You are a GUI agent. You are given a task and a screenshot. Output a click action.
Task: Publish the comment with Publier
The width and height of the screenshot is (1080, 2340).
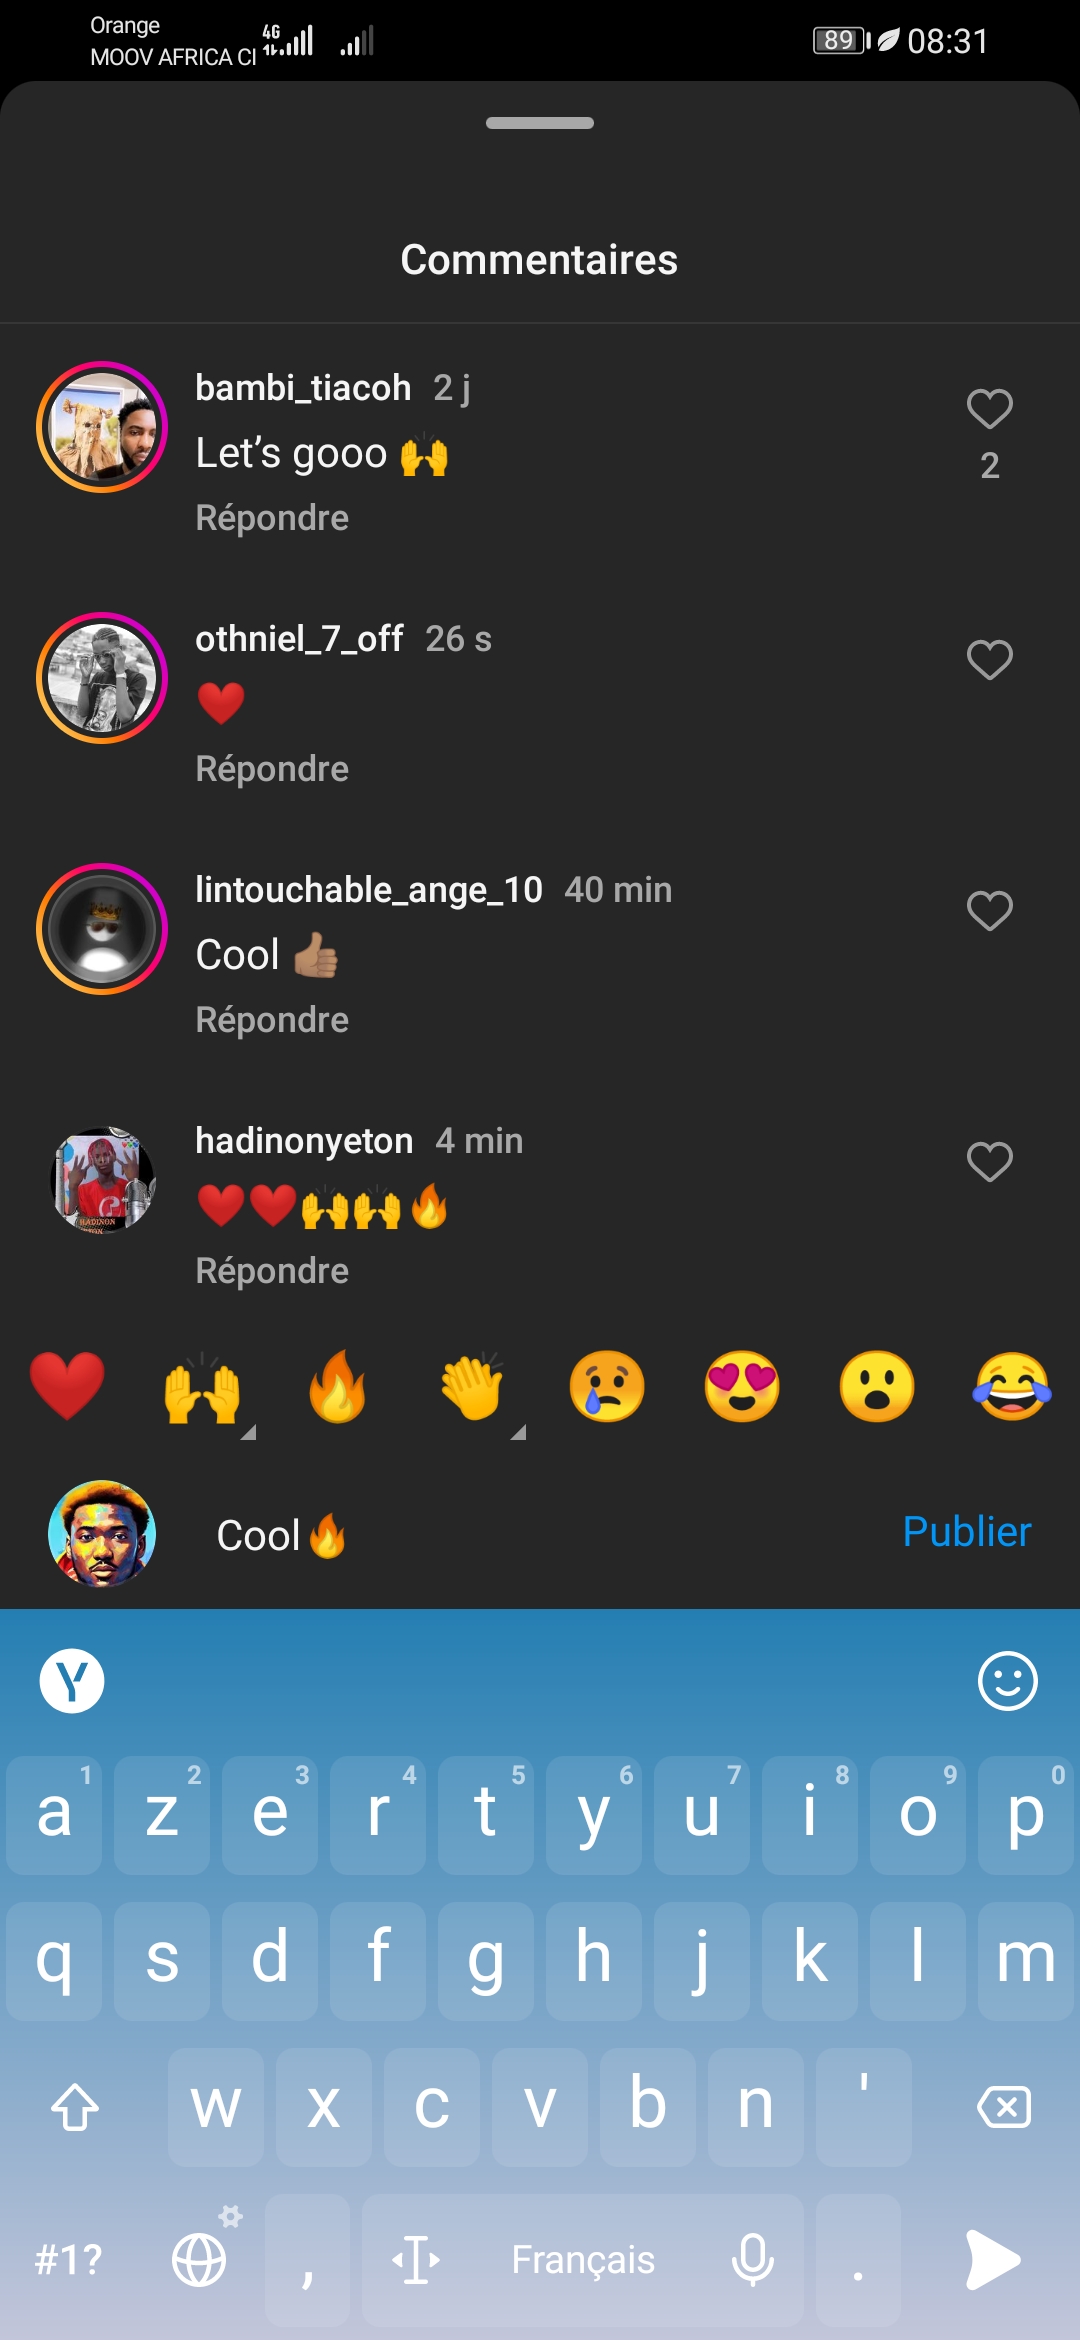966,1532
